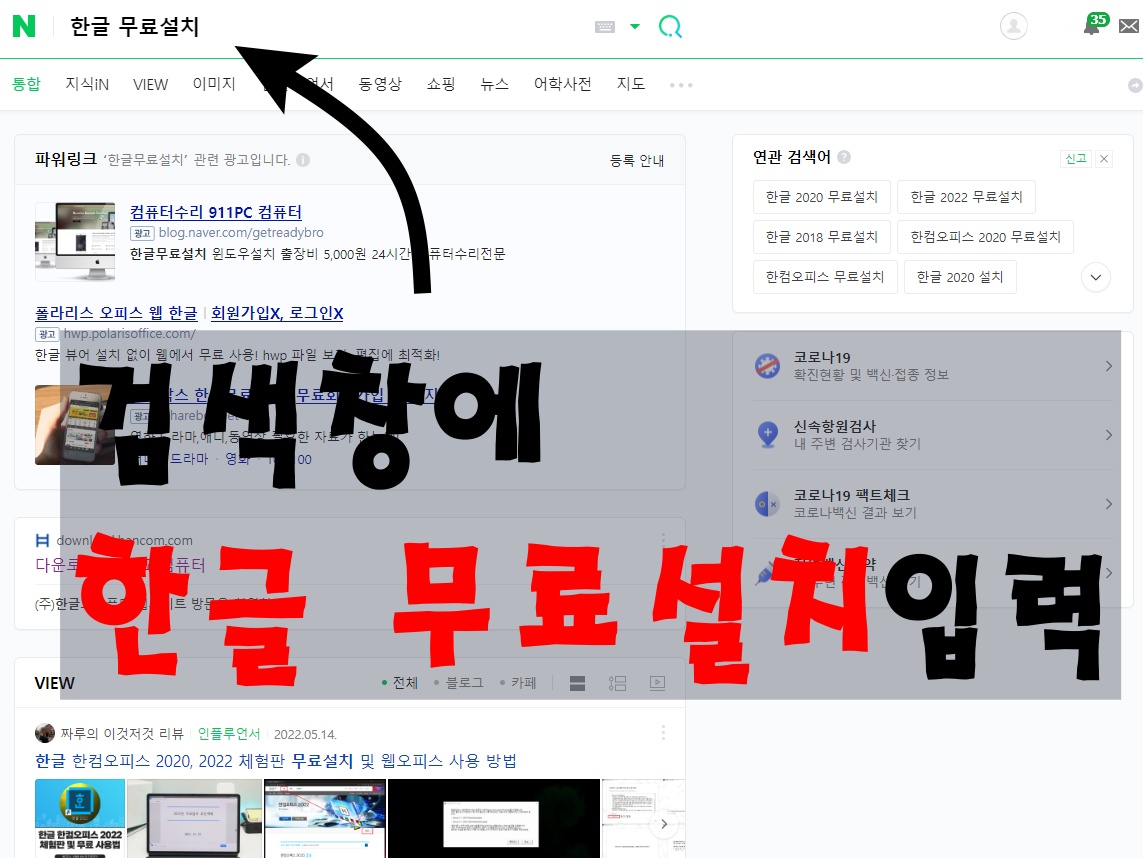Click the 911PC ad thumbnail image
This screenshot has width=1143, height=858.
pos(75,241)
